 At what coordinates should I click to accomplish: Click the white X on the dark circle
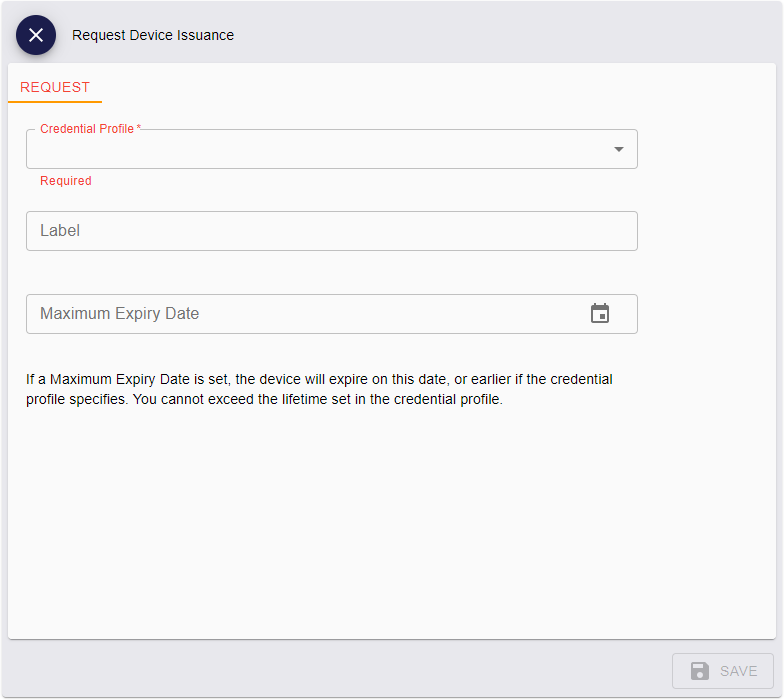[36, 35]
